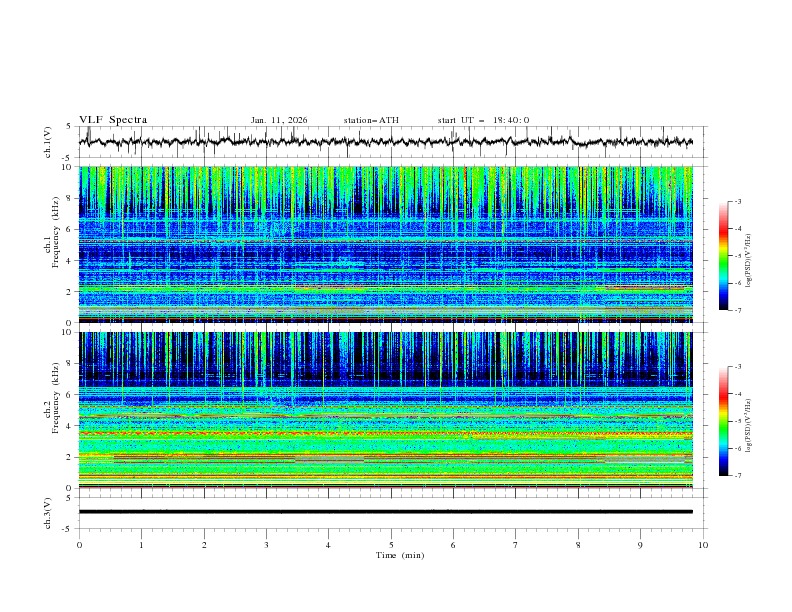Click the ch.2 spectrogram colorbar
The image size is (792, 612).
723,420
